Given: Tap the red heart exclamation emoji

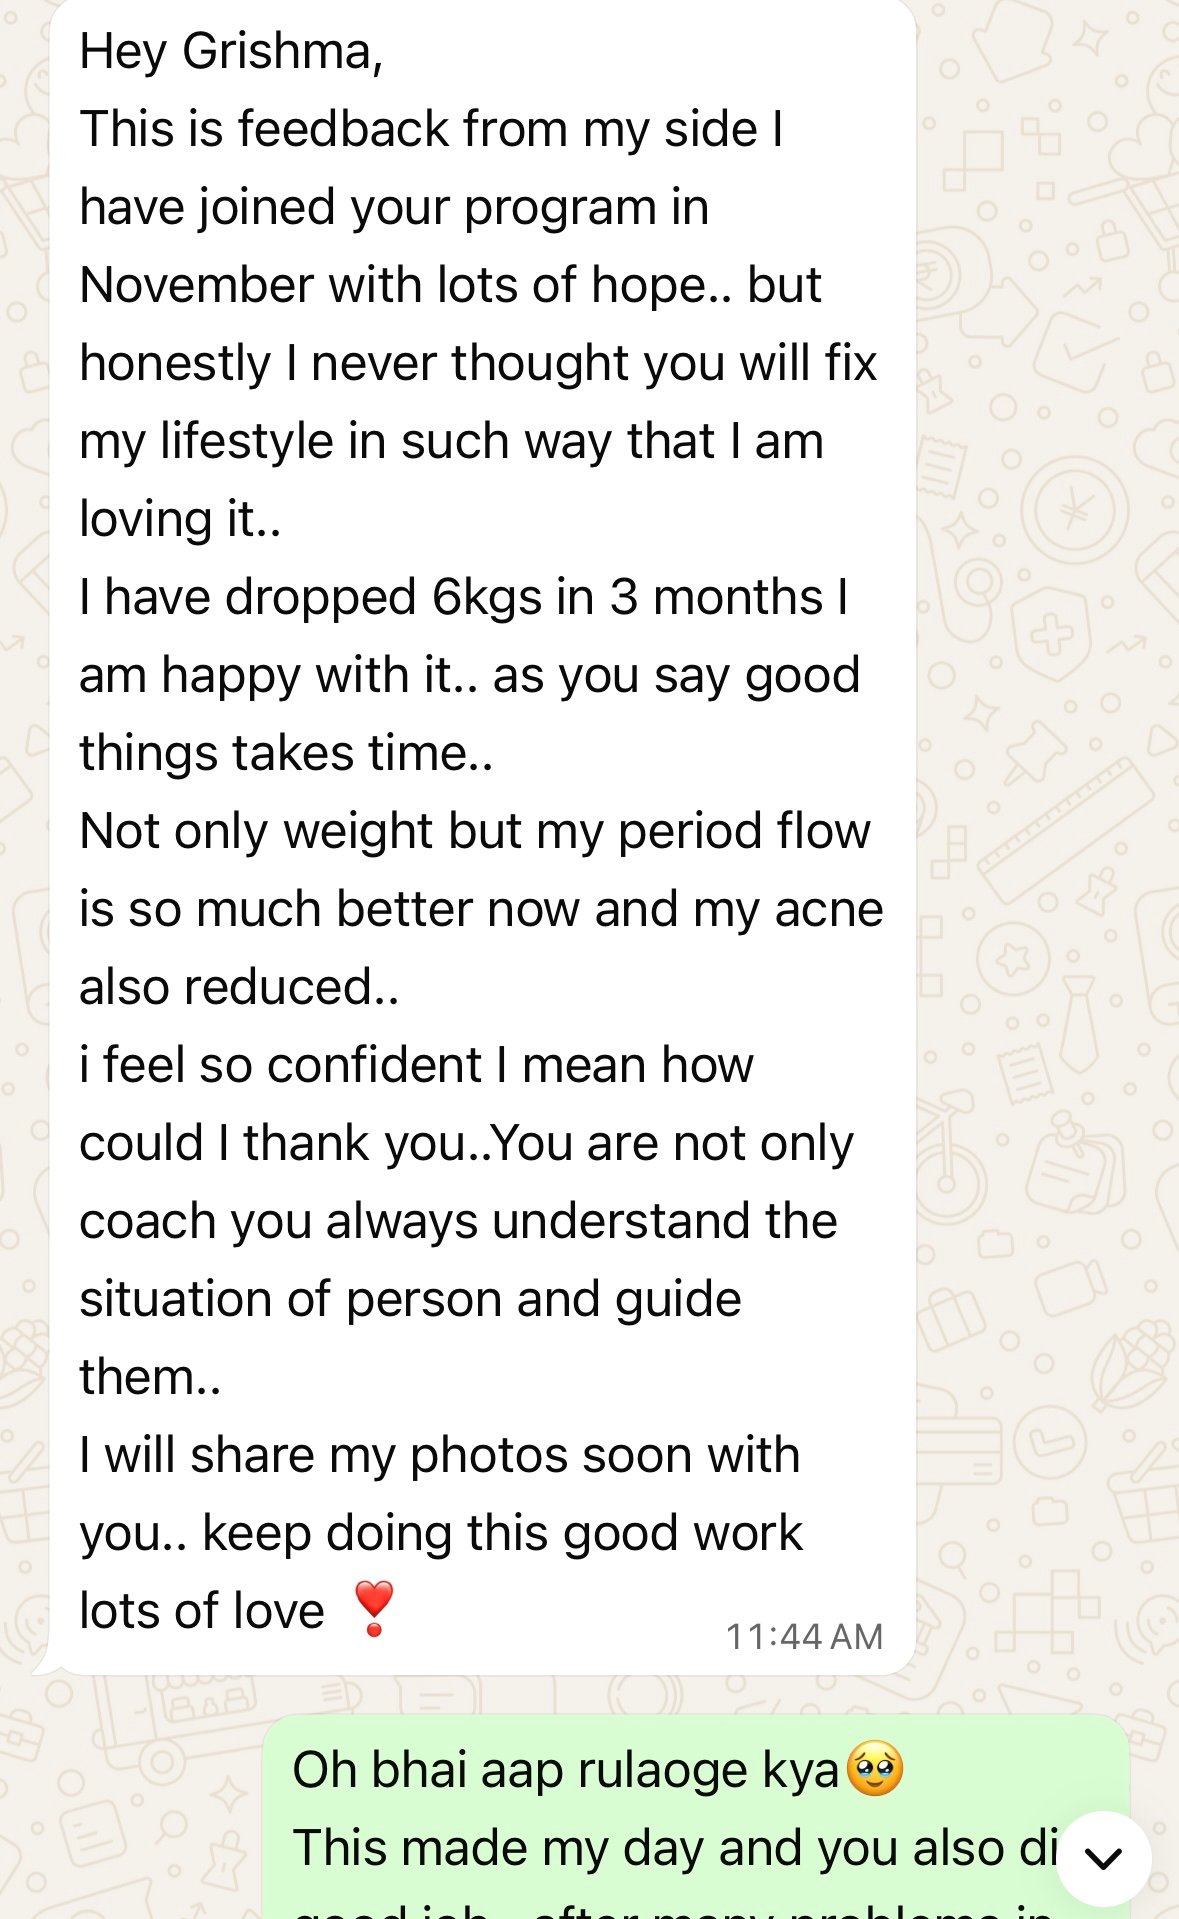Looking at the screenshot, I should point(374,1608).
